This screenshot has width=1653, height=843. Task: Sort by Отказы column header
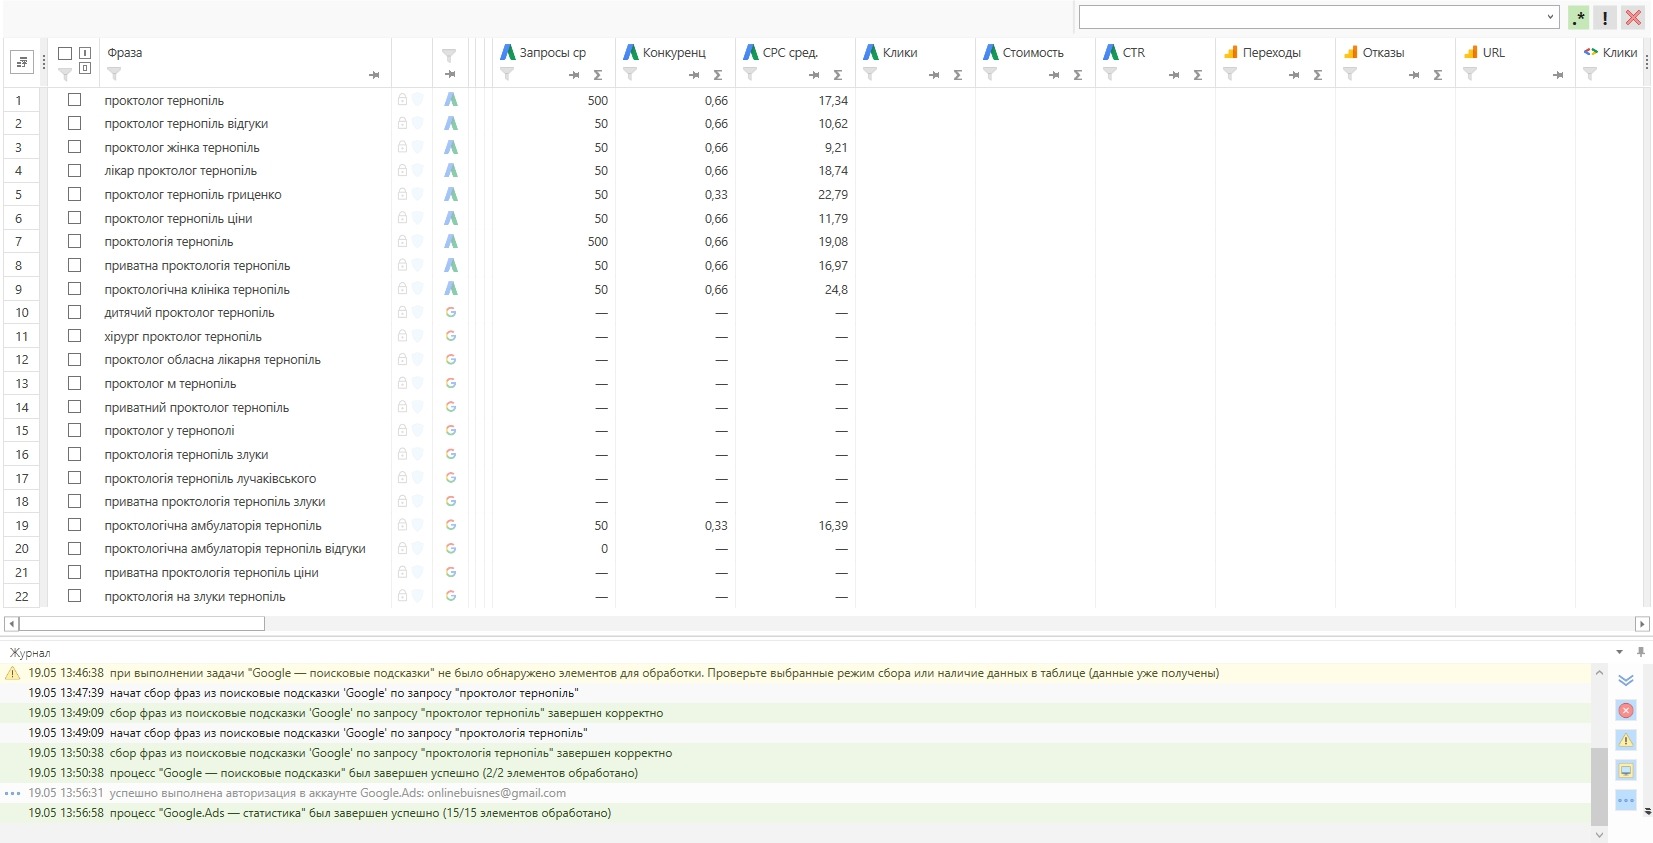1383,53
